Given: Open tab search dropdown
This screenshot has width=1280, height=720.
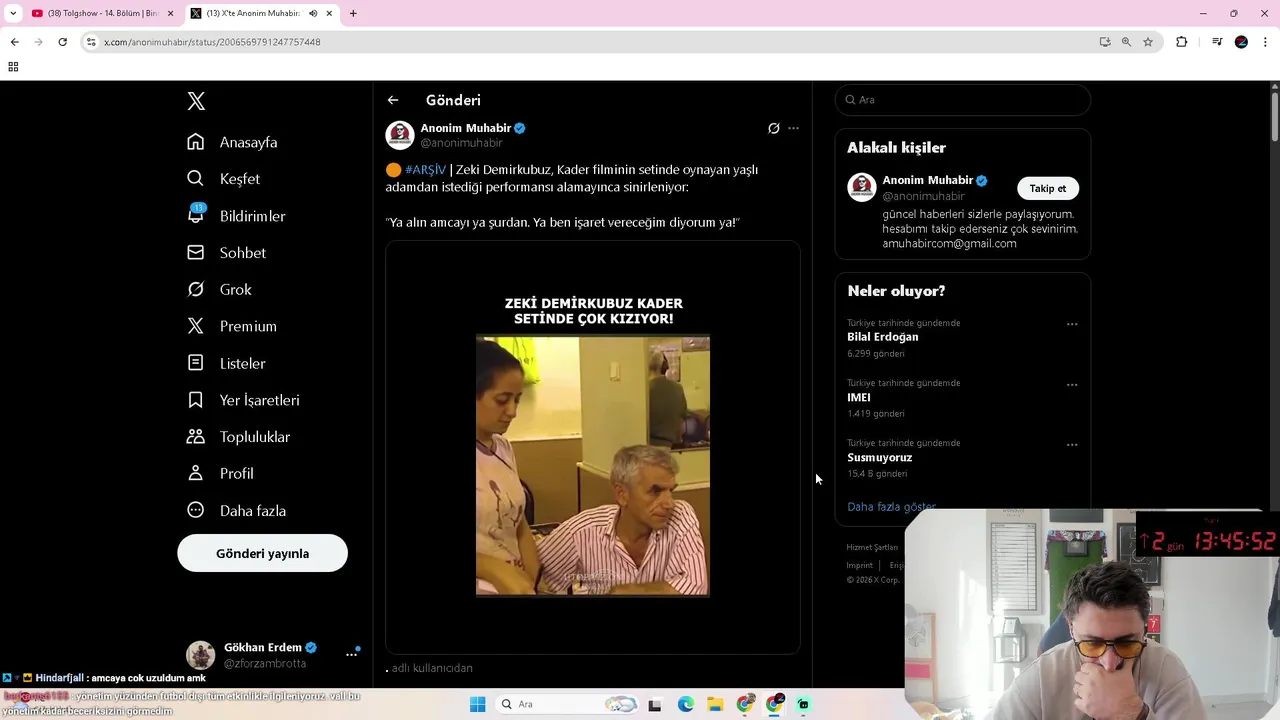Looking at the screenshot, I should click(x=12, y=13).
